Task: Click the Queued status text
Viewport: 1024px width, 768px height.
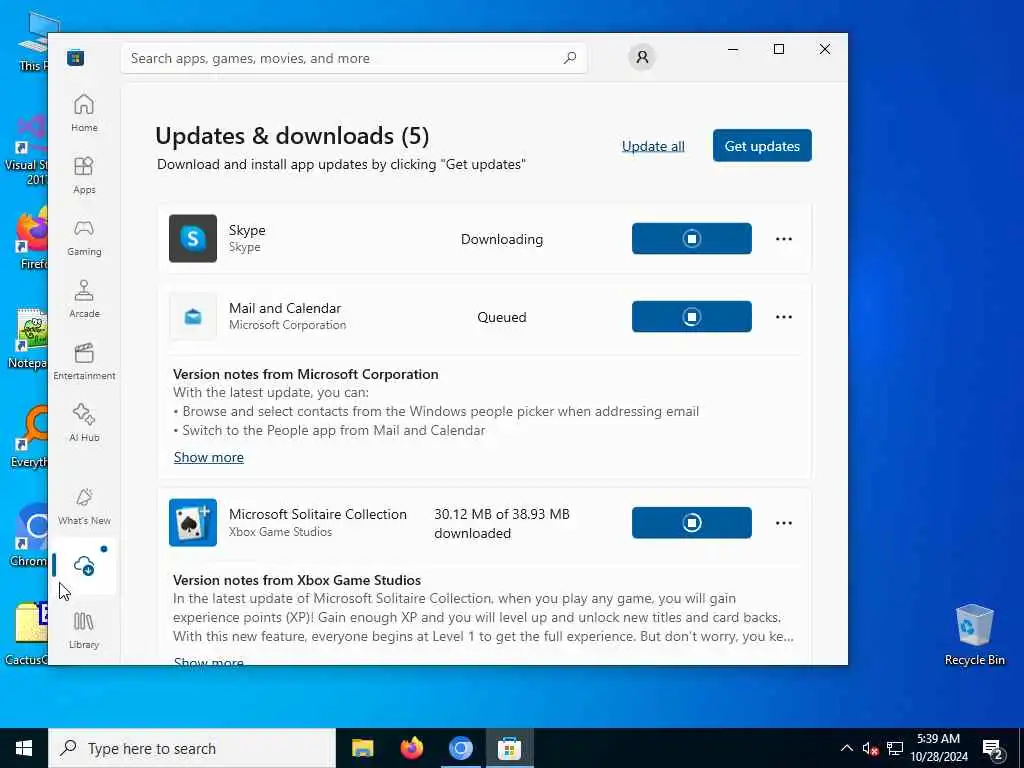Action: click(x=502, y=317)
